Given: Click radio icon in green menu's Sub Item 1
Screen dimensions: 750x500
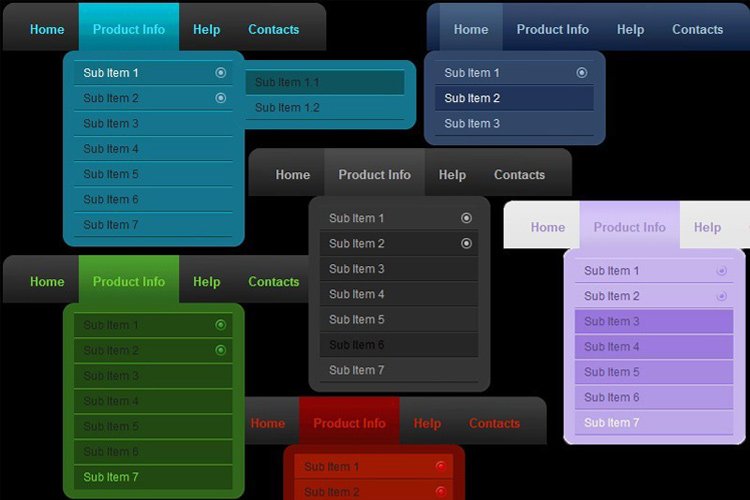Looking at the screenshot, I should (x=220, y=325).
